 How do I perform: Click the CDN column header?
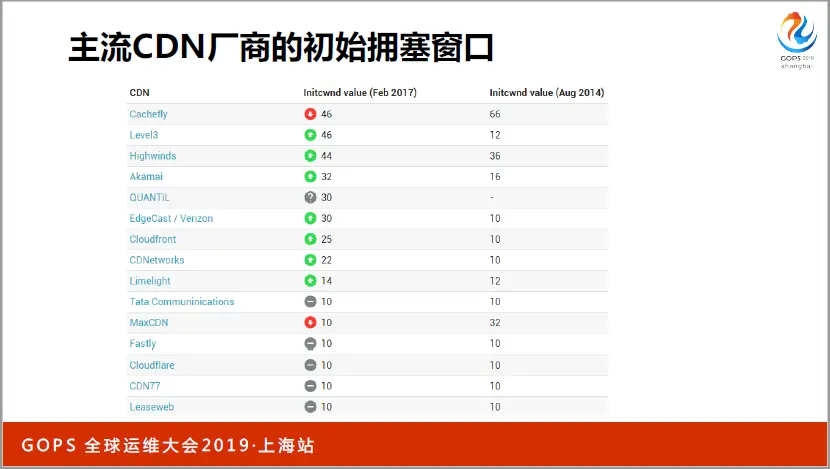[x=139, y=93]
